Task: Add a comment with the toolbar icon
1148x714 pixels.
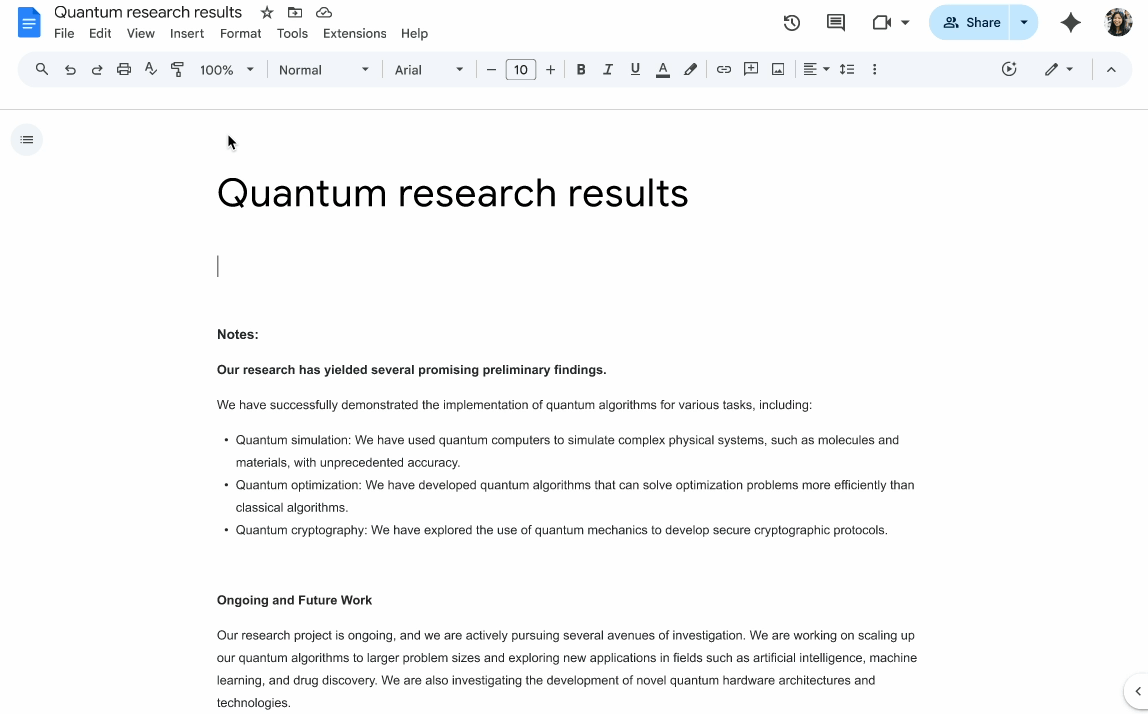Action: pyautogui.click(x=751, y=69)
